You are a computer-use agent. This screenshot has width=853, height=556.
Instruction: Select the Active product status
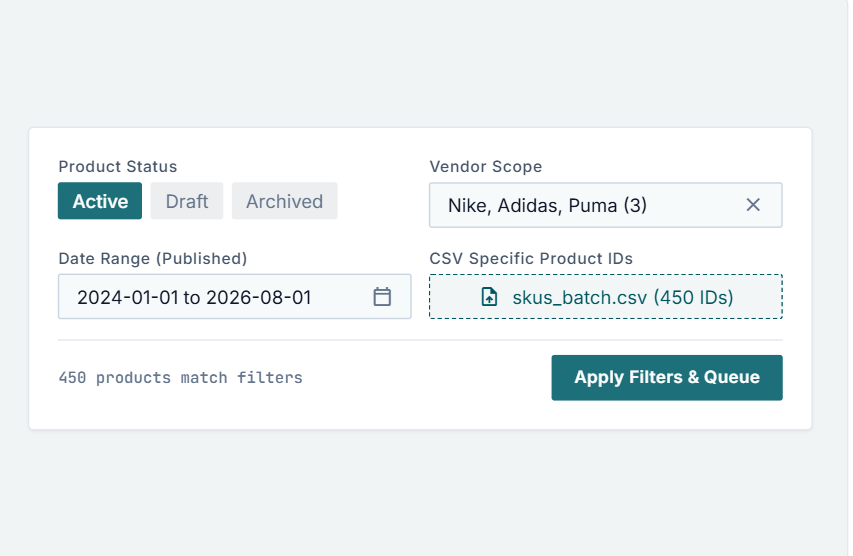tap(100, 201)
